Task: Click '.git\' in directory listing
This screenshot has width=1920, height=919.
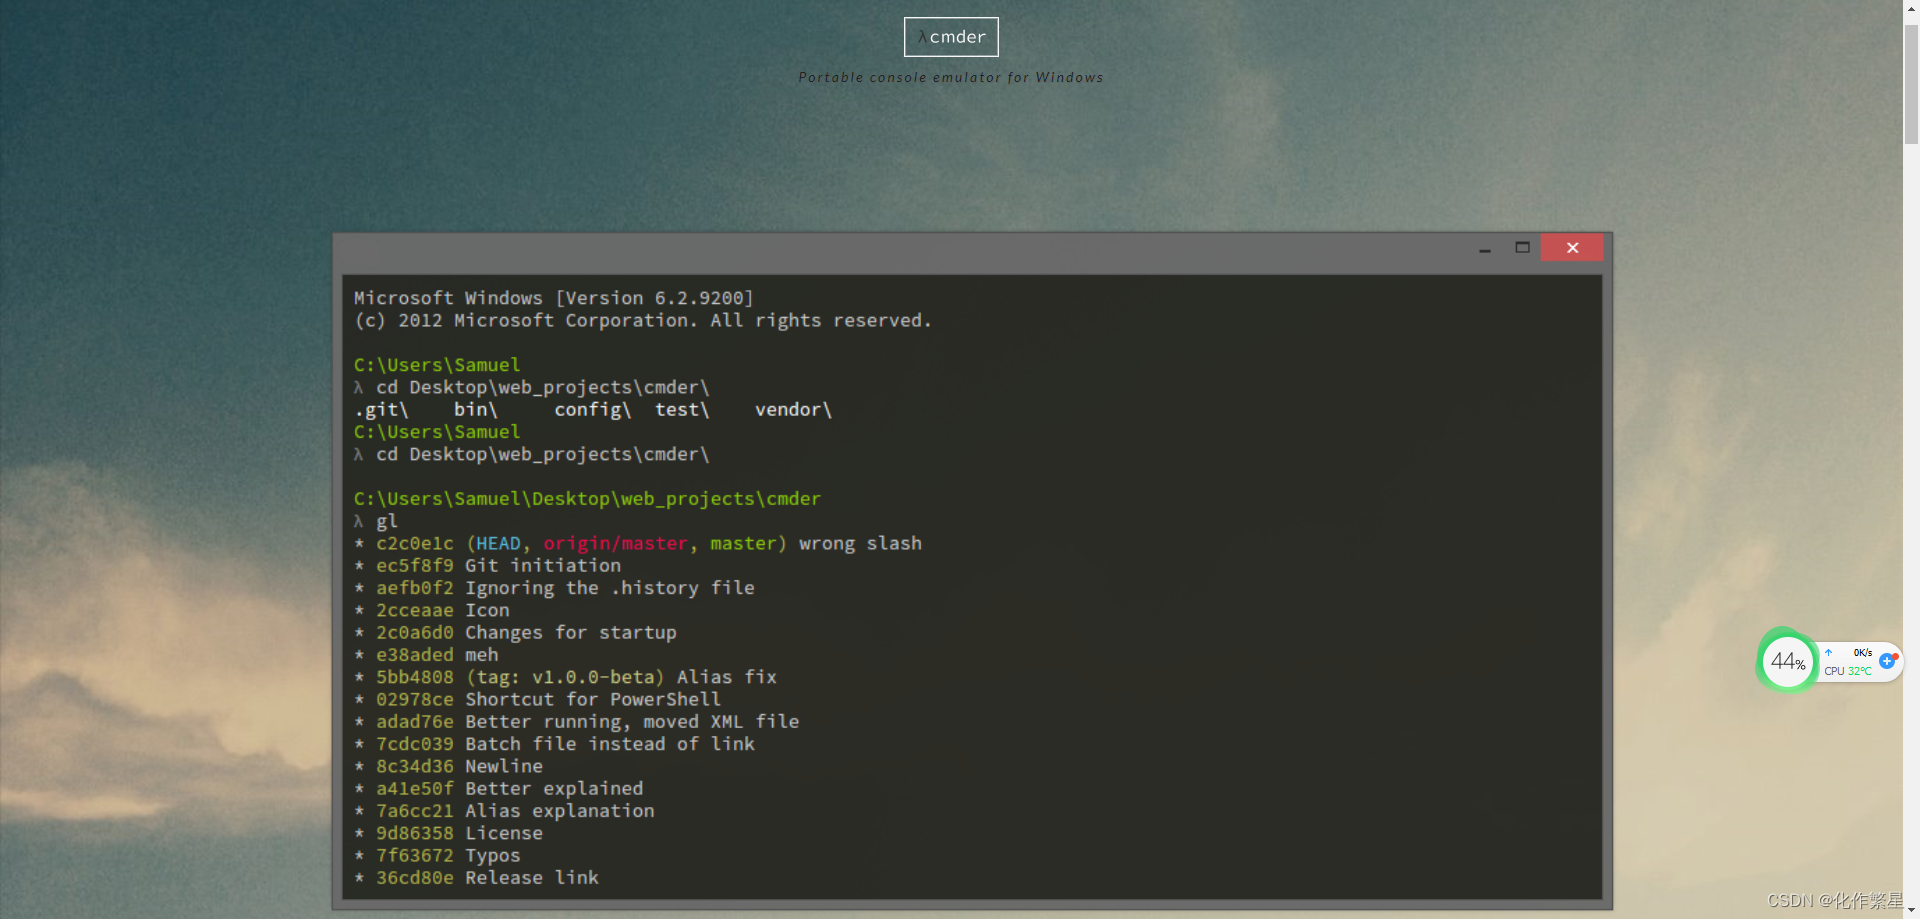Action: [381, 410]
